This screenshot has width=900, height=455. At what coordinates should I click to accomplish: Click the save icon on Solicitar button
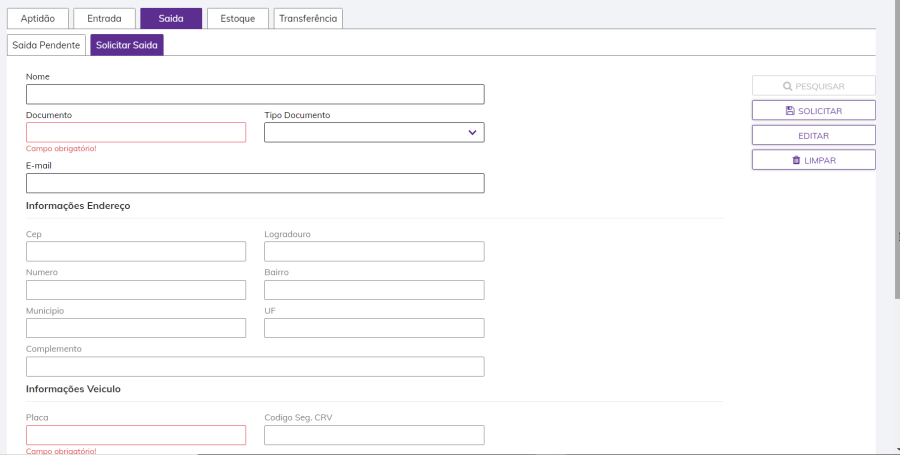point(790,110)
